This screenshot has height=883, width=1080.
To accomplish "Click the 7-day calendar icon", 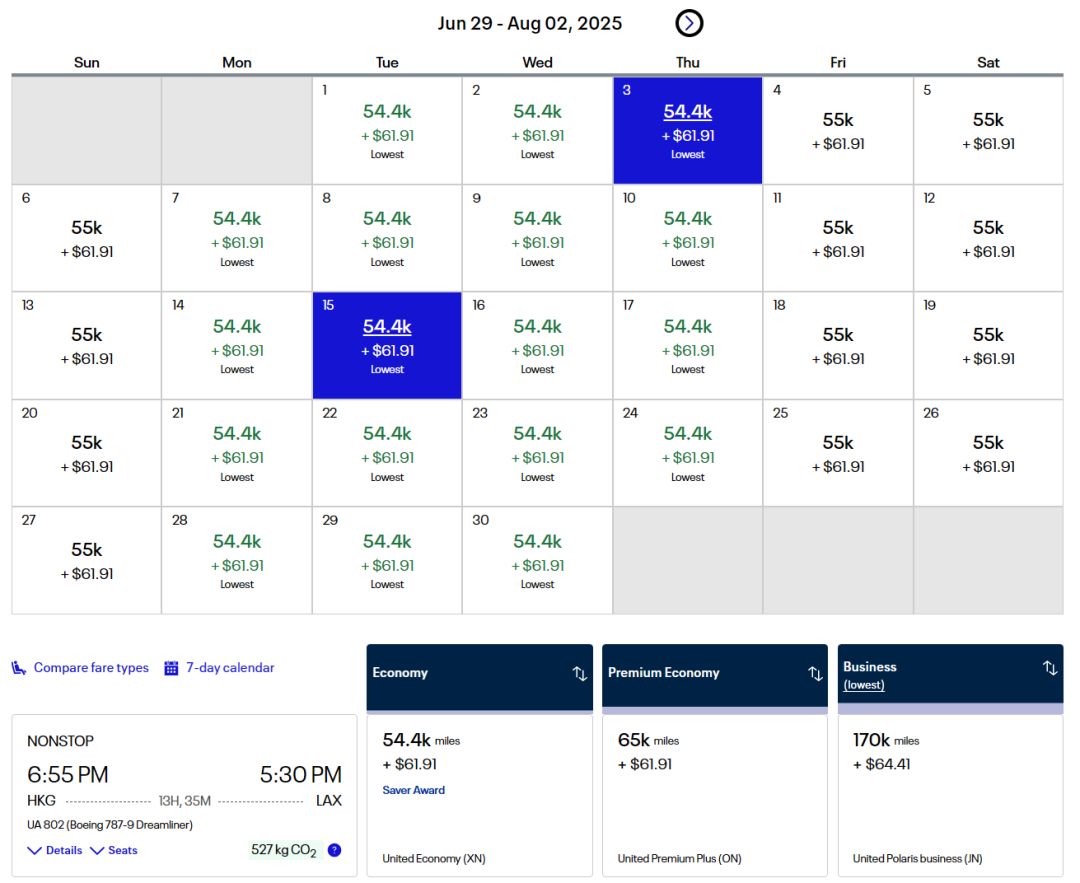I will pyautogui.click(x=171, y=668).
